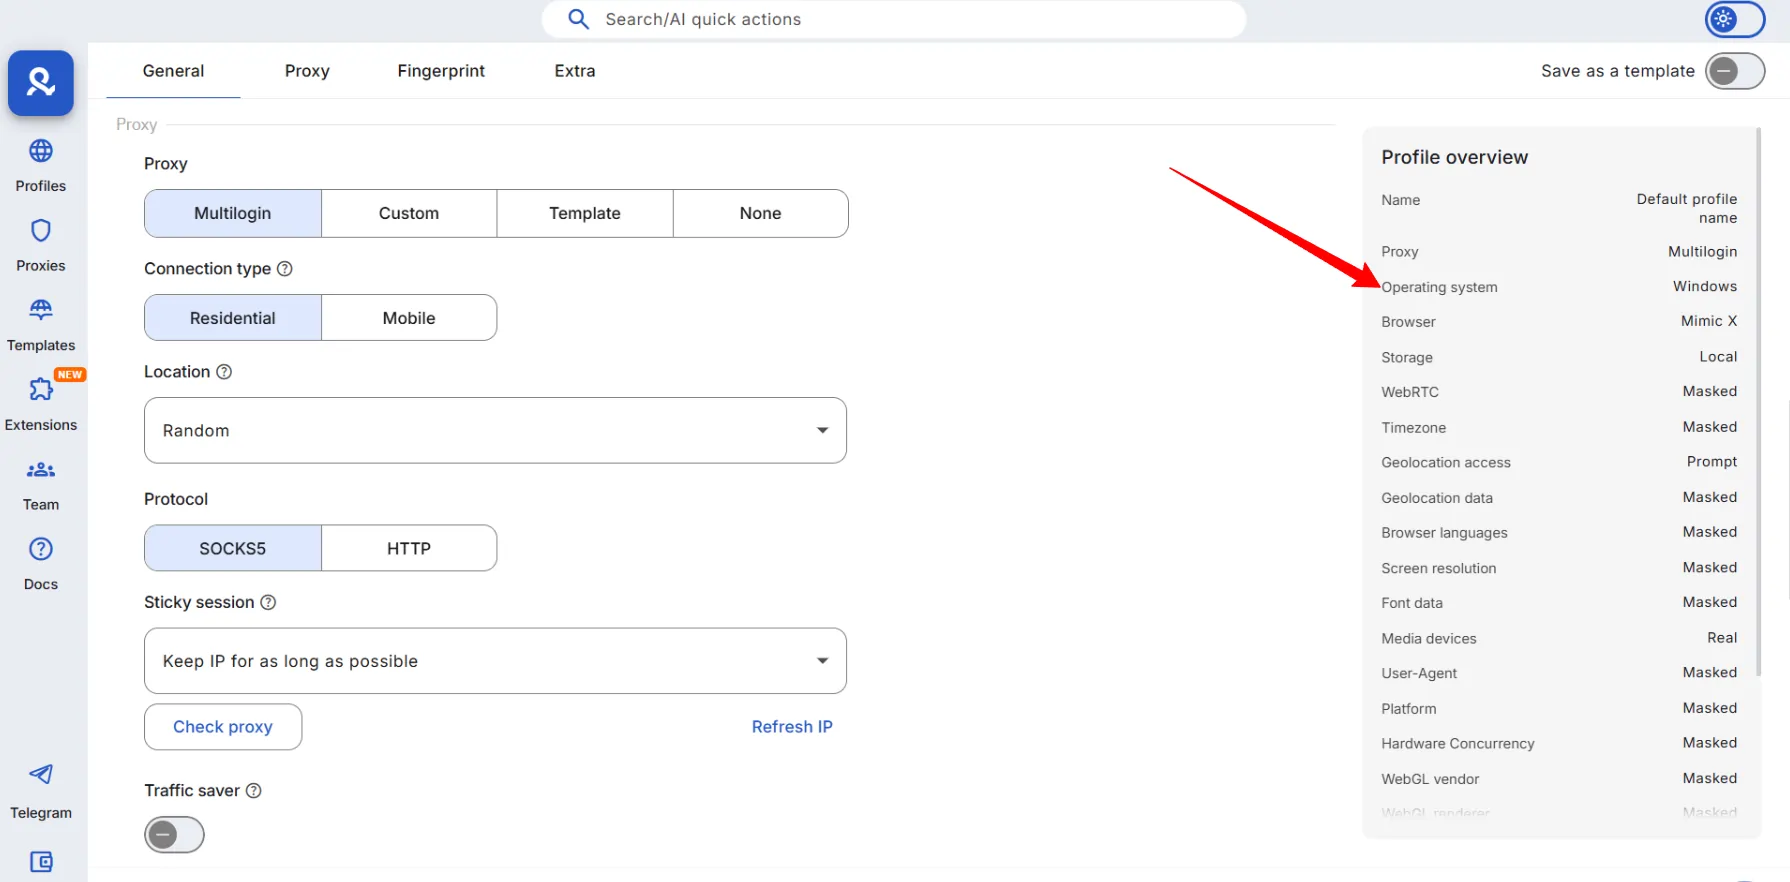Click Connection type help icon
This screenshot has height=882, width=1790.
[285, 269]
